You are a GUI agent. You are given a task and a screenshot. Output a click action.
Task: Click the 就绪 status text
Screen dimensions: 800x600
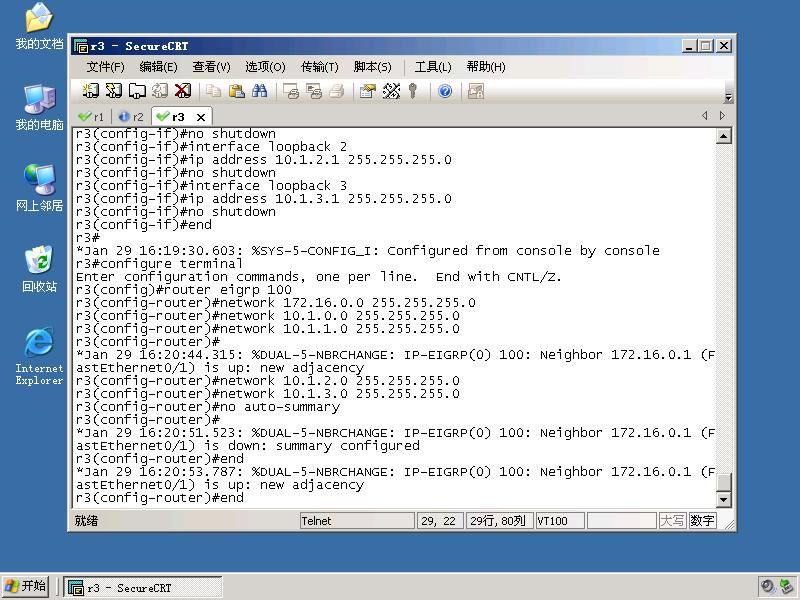click(x=86, y=521)
